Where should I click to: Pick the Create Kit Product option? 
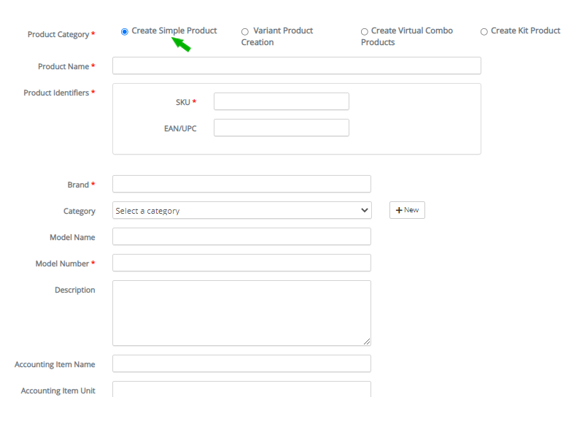[484, 32]
